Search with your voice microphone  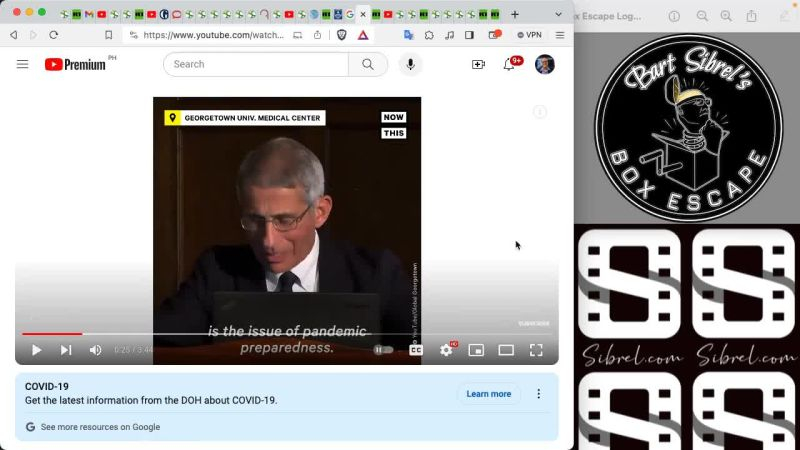(410, 64)
